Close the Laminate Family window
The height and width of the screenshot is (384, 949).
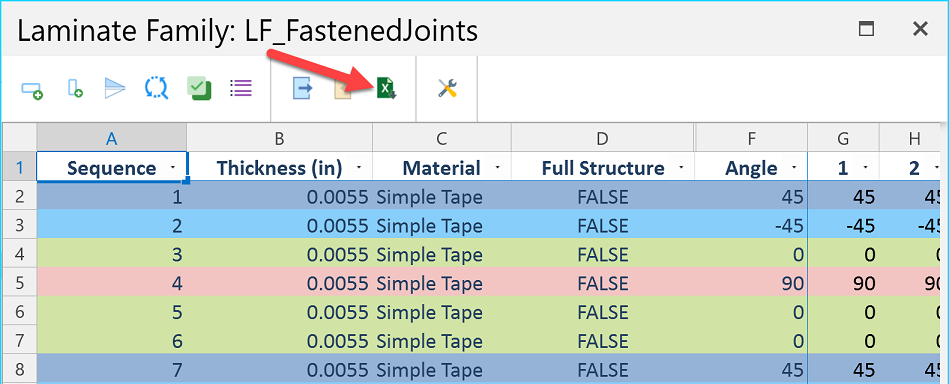pos(920,28)
